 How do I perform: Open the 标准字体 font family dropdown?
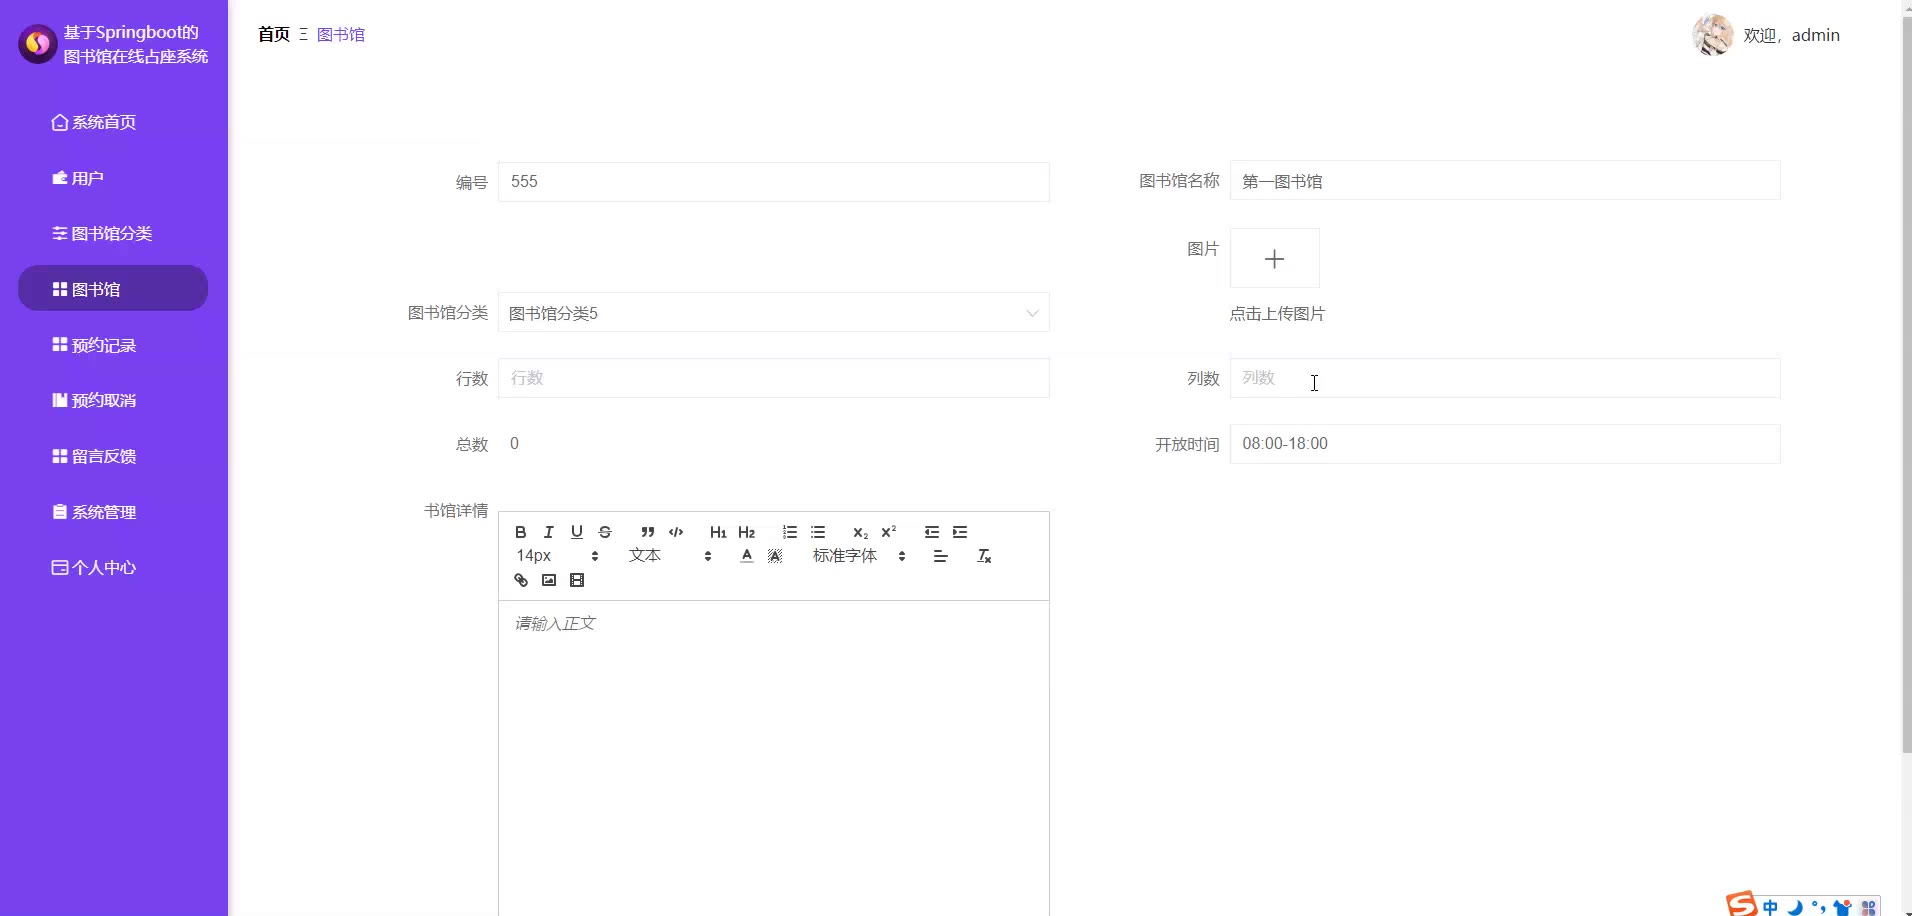pos(859,556)
